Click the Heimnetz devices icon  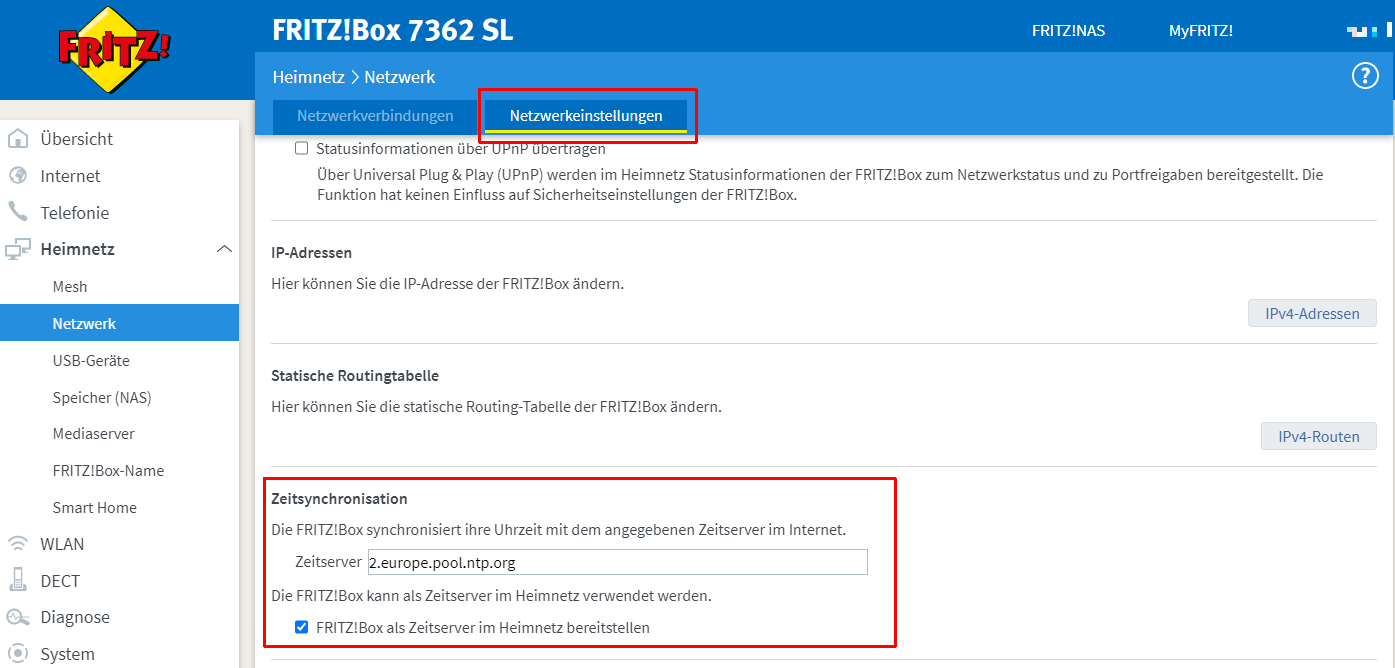(x=17, y=249)
